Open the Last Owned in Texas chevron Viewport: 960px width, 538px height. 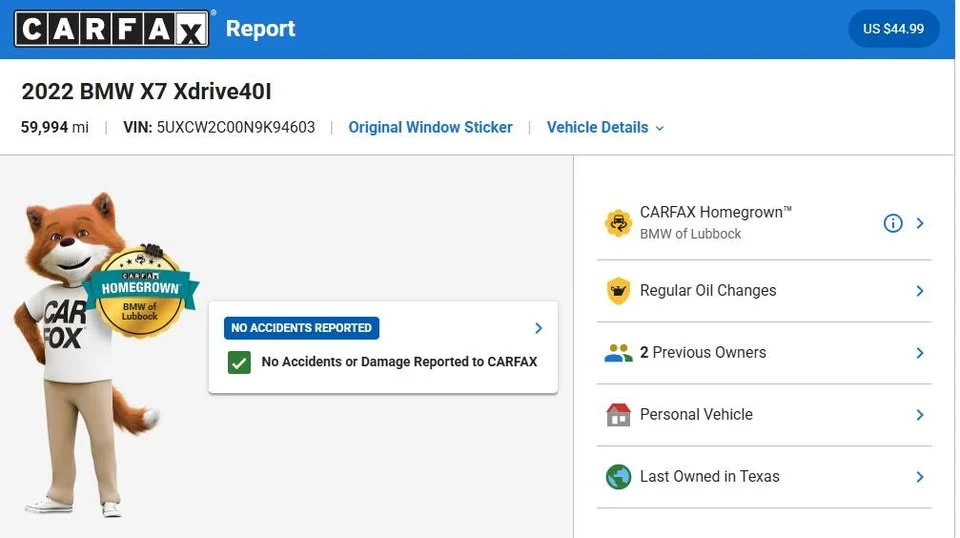(x=920, y=477)
